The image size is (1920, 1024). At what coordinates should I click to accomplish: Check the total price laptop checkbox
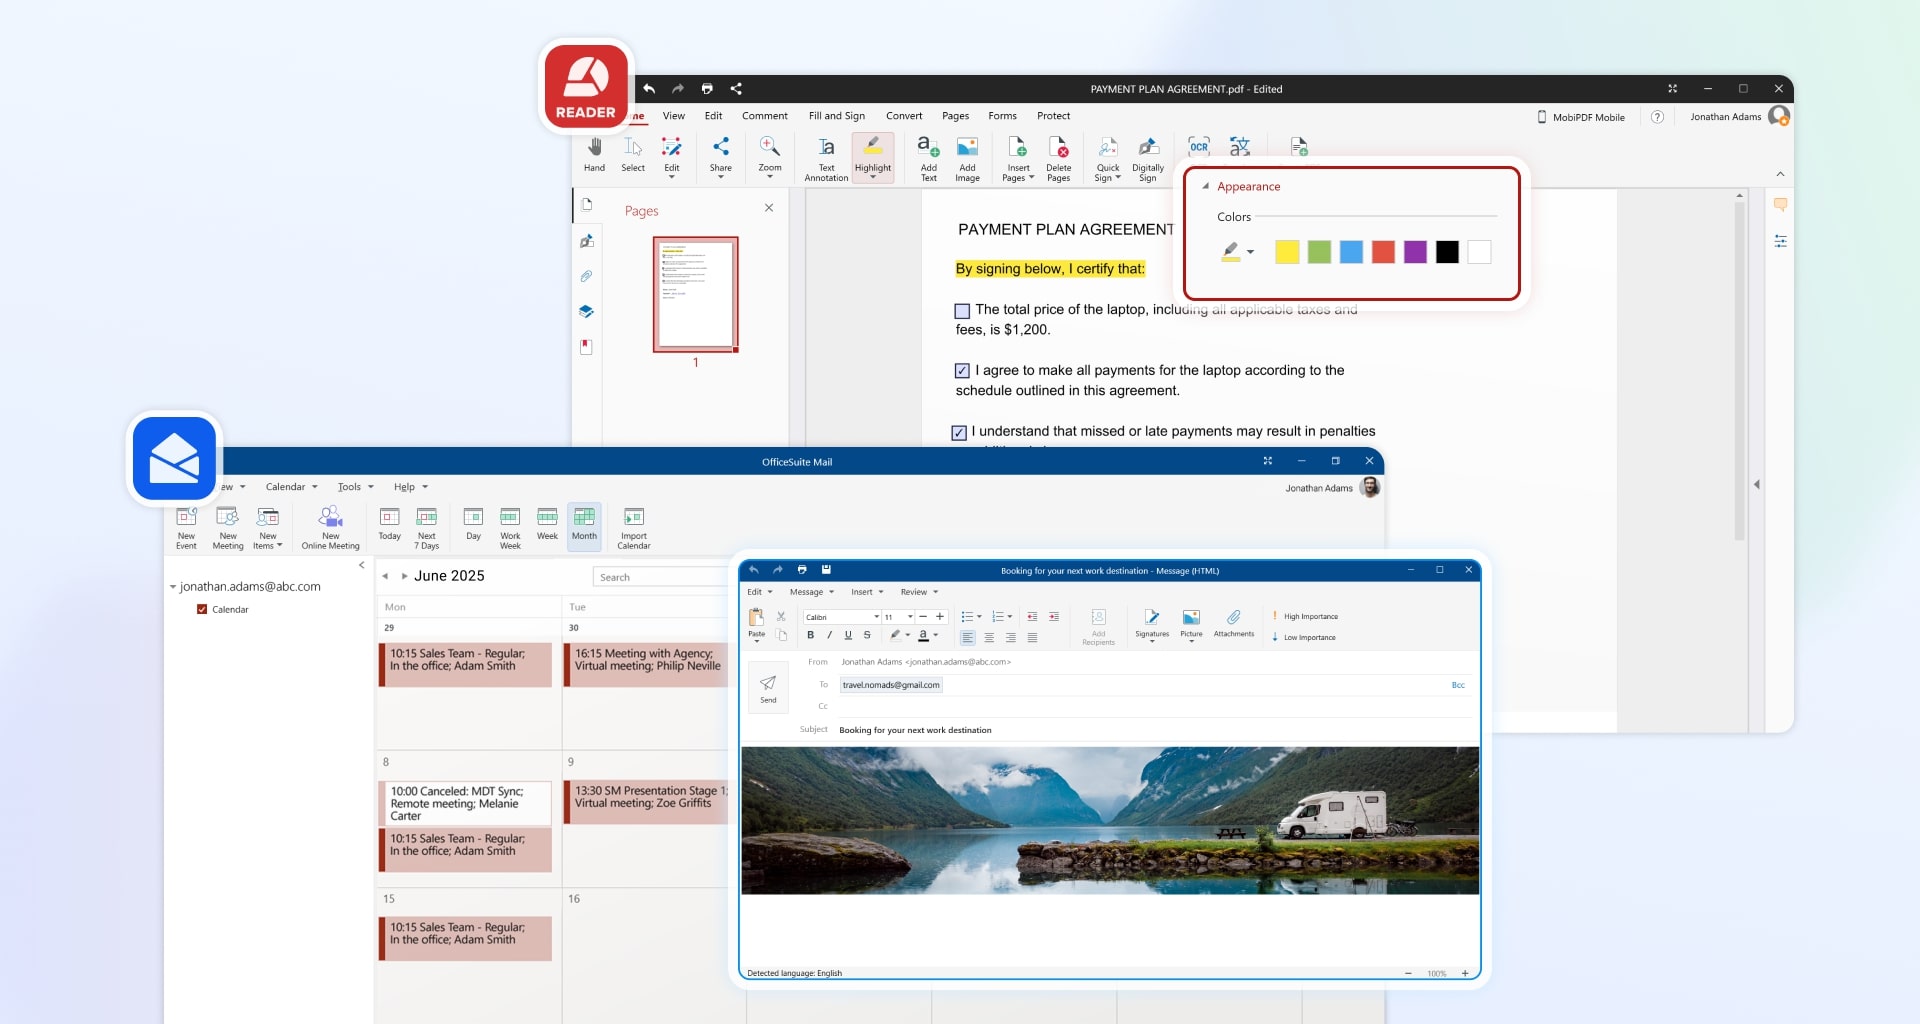click(x=962, y=311)
